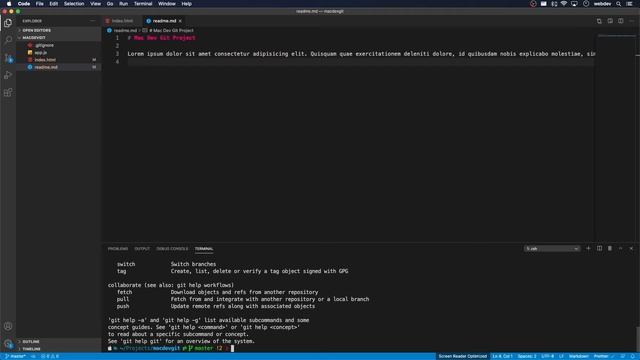This screenshot has width=640, height=360.
Task: Split the terminal panel
Action: [x=599, y=248]
